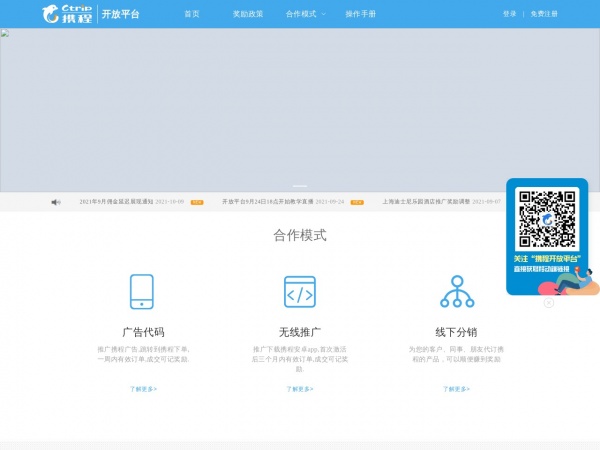This screenshot has width=600, height=450.
Task: Open the 开放平台9月24日18点开始教学直播 notice
Action: (267, 202)
